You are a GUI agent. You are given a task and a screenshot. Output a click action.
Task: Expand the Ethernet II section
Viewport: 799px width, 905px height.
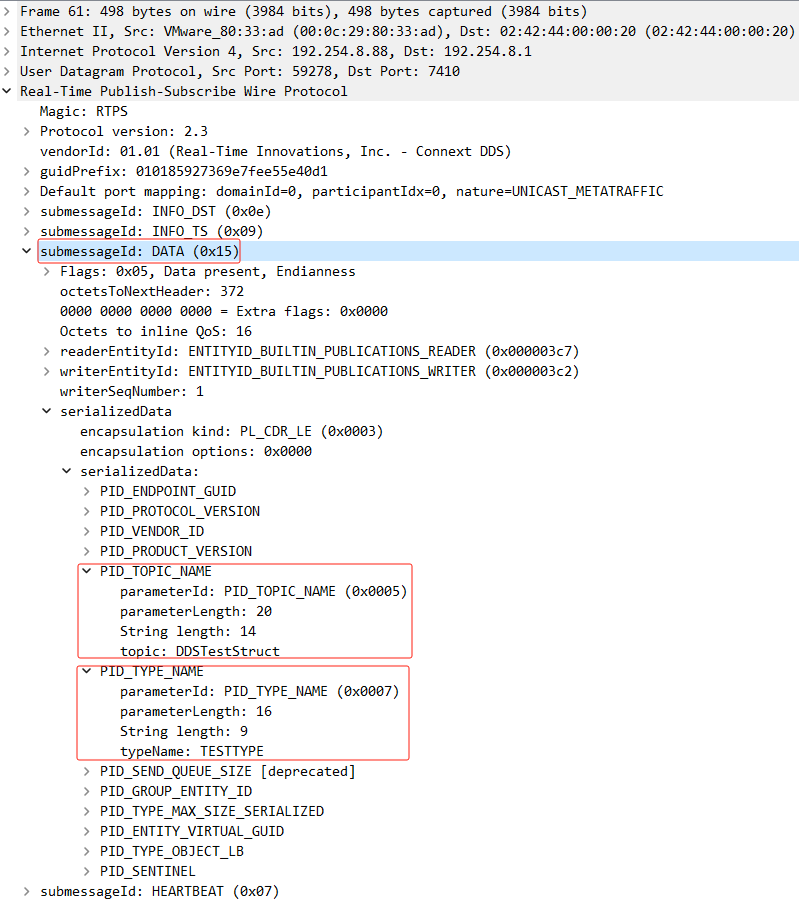coord(8,31)
